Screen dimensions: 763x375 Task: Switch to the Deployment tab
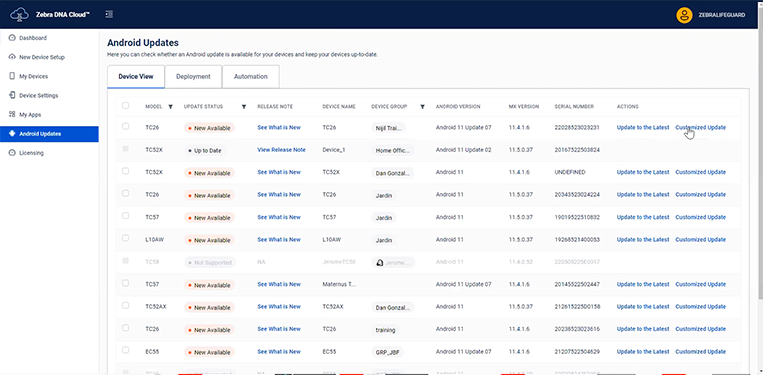tap(193, 76)
